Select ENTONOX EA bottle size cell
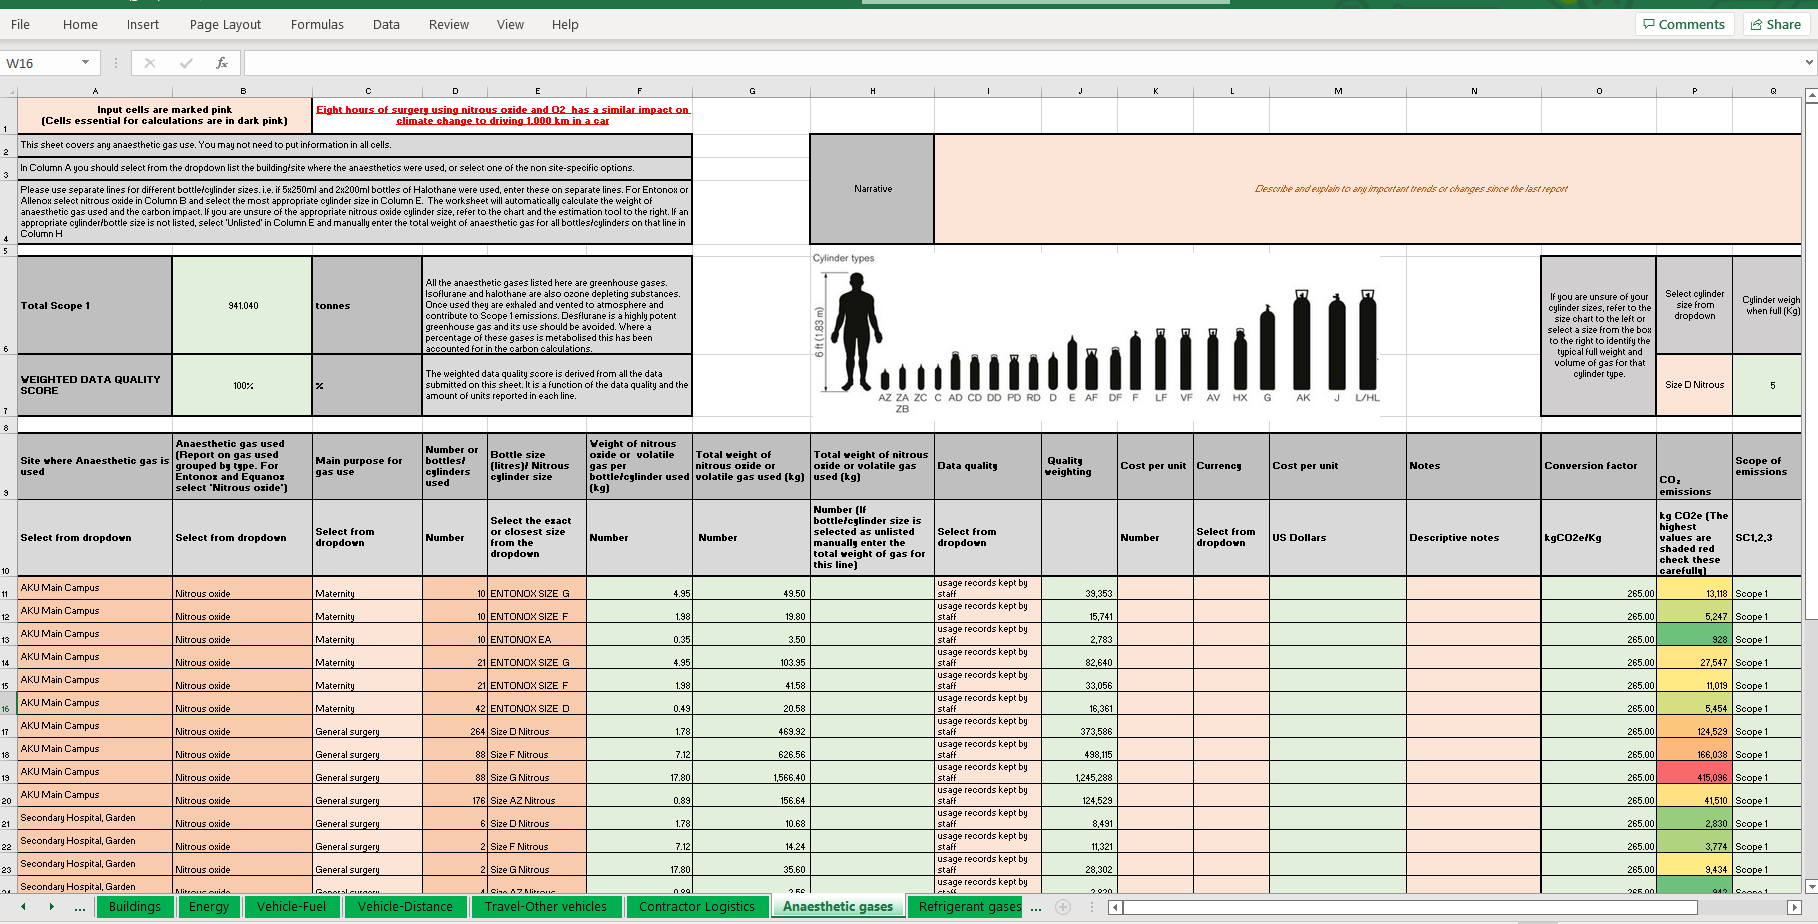The image size is (1818, 924). pyautogui.click(x=537, y=635)
